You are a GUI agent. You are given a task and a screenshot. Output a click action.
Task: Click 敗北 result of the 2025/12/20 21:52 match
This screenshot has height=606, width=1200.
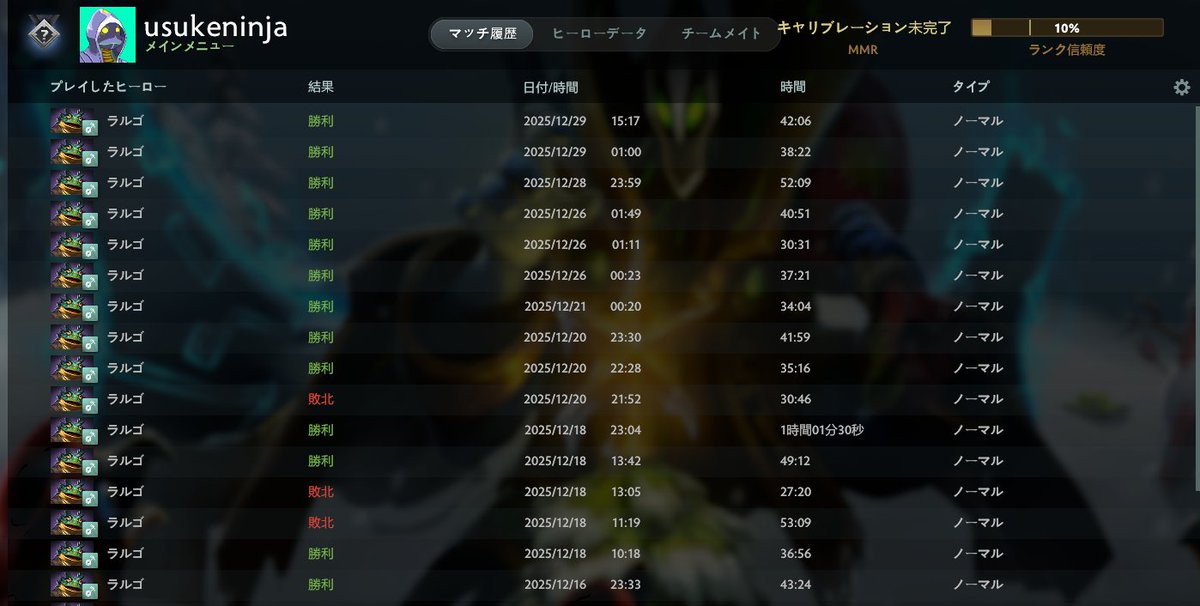(321, 399)
